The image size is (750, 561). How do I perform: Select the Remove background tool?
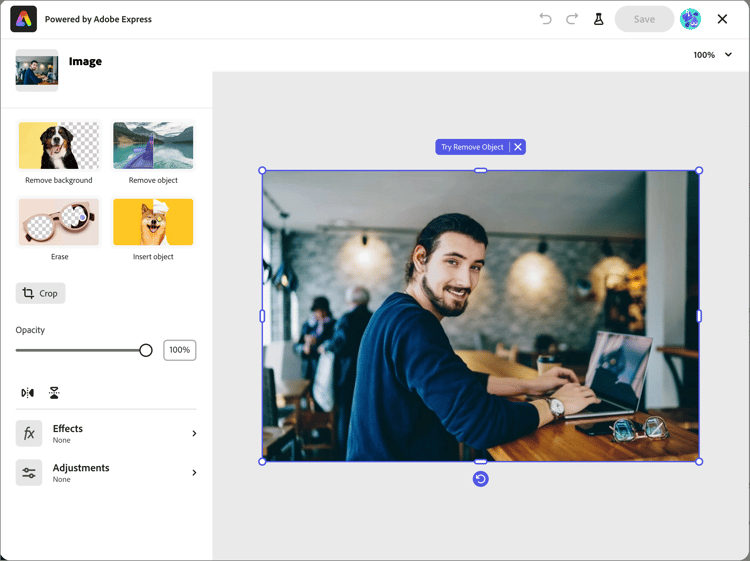(59, 153)
